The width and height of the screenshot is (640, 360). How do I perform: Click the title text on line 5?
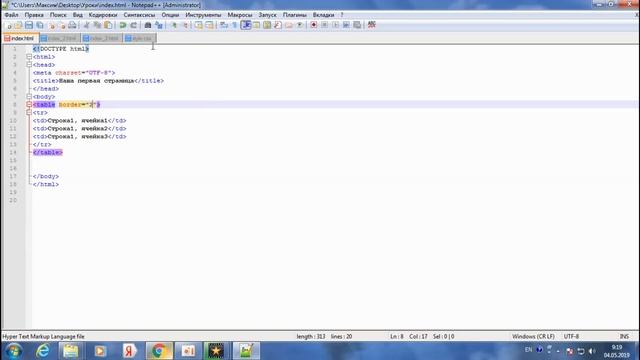97,81
